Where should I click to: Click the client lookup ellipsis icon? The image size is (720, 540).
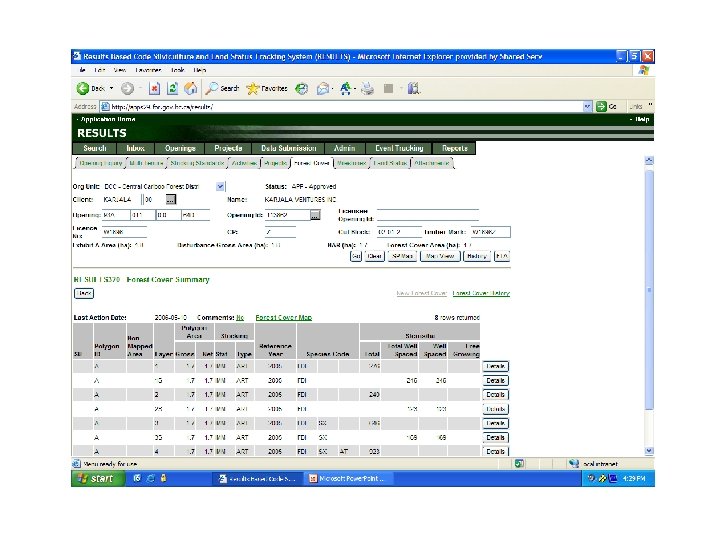(x=171, y=199)
